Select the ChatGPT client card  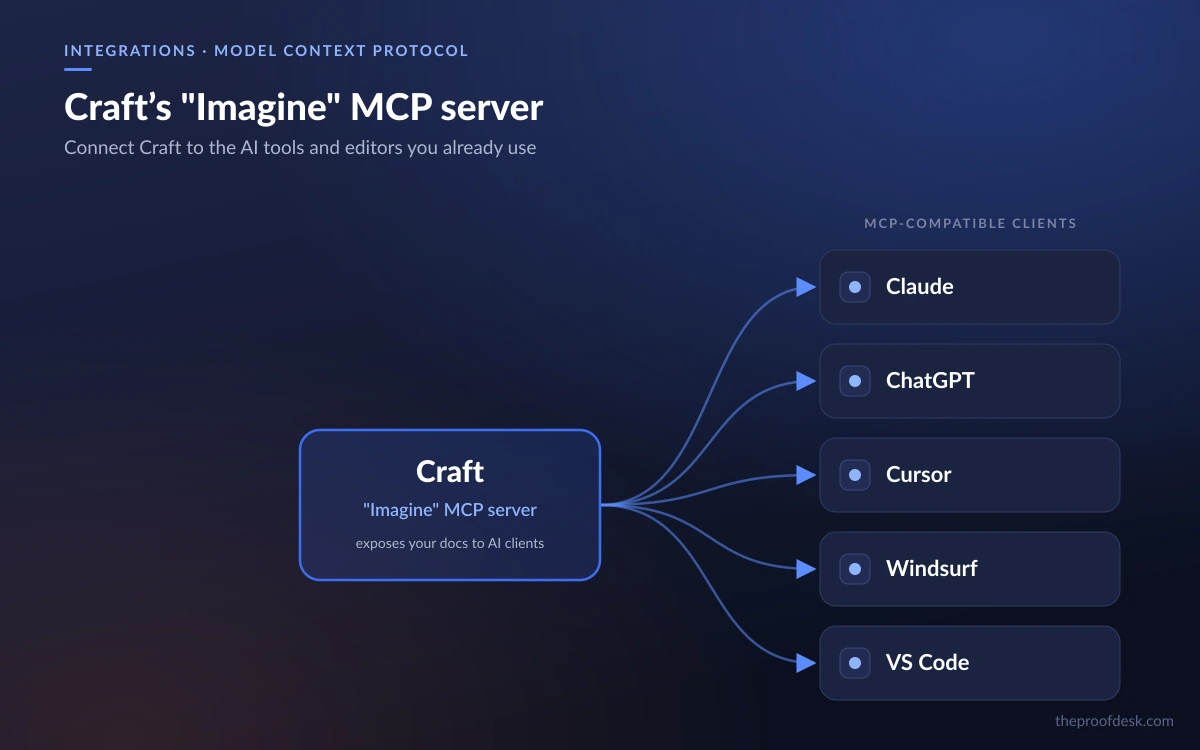tap(970, 381)
